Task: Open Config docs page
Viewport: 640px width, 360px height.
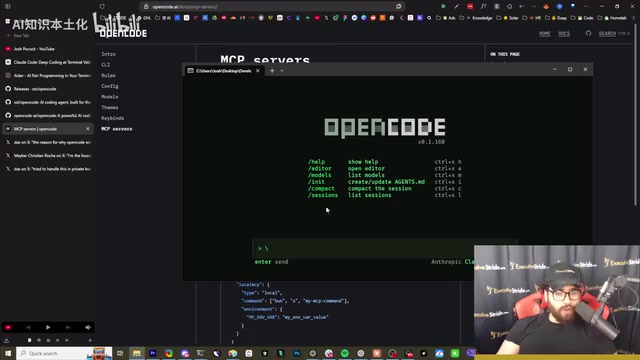Action: click(110, 86)
